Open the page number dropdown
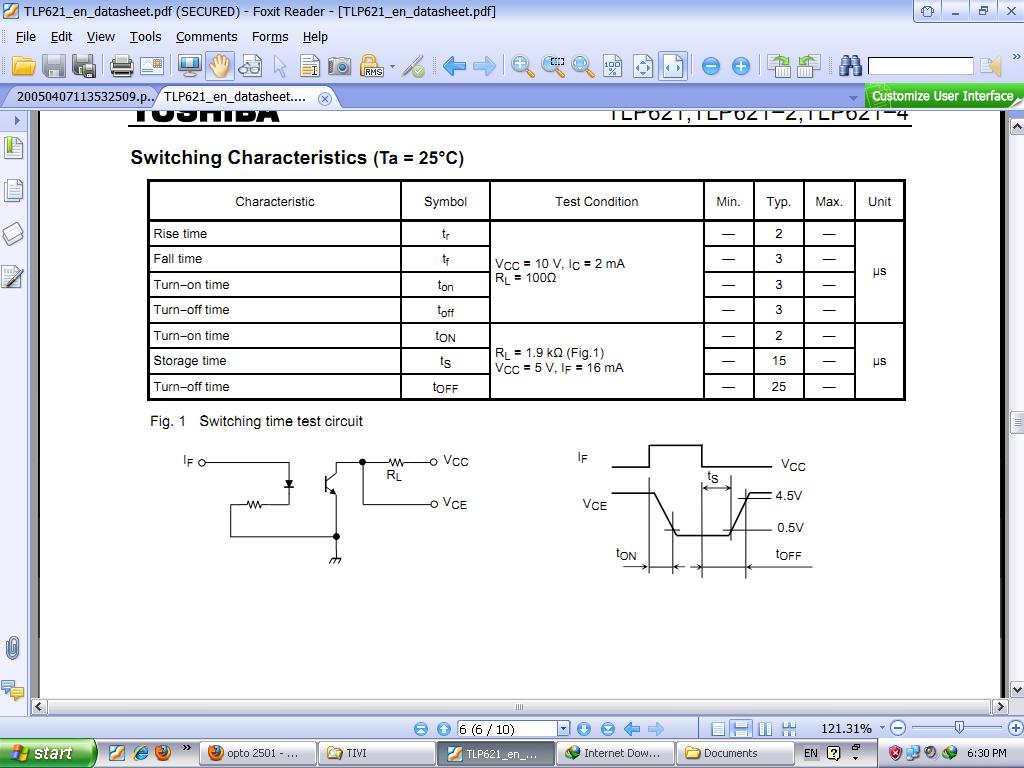The height and width of the screenshot is (768, 1024). (563, 729)
